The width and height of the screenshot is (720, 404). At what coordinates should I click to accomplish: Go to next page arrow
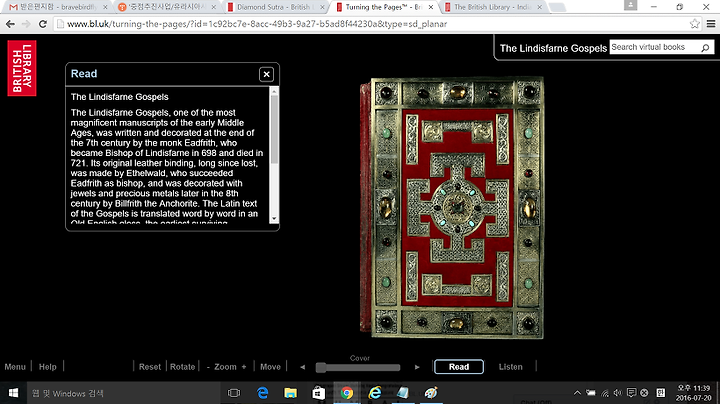417,367
